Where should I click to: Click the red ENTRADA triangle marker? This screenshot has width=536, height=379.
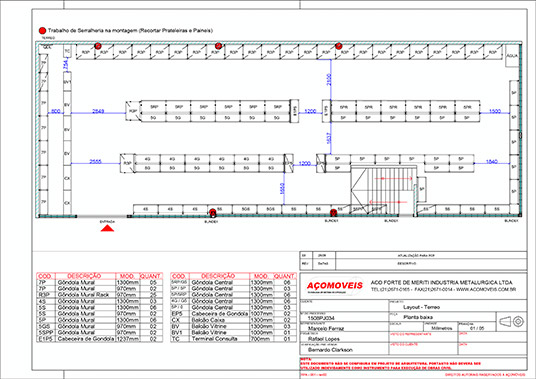point(107,228)
